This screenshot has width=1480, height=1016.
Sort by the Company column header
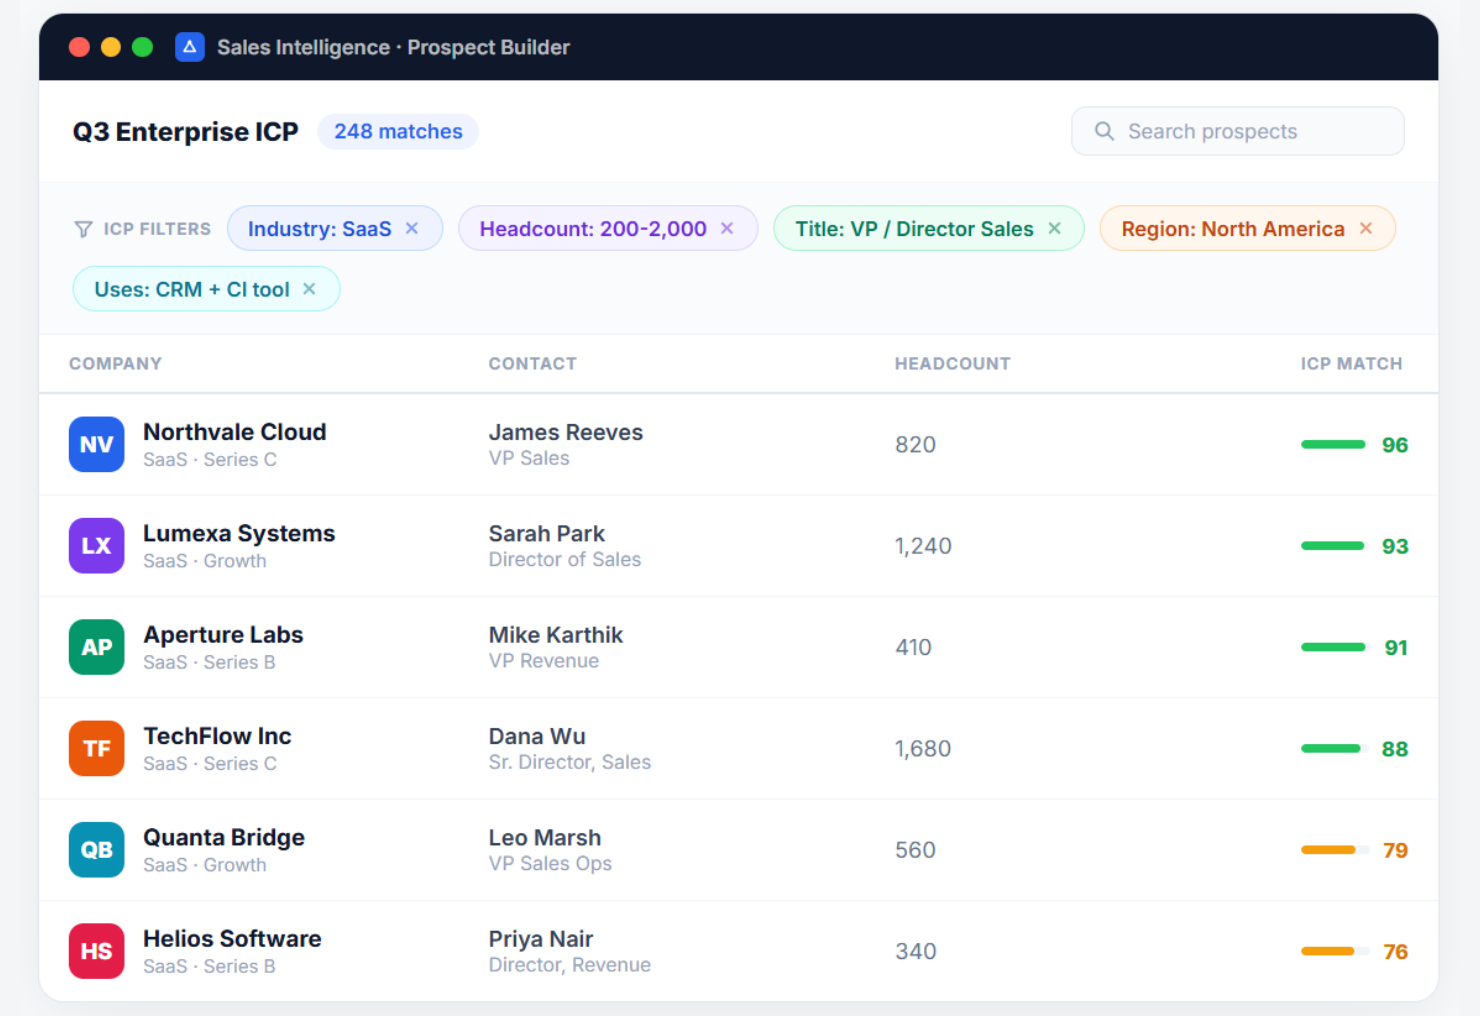click(x=115, y=364)
